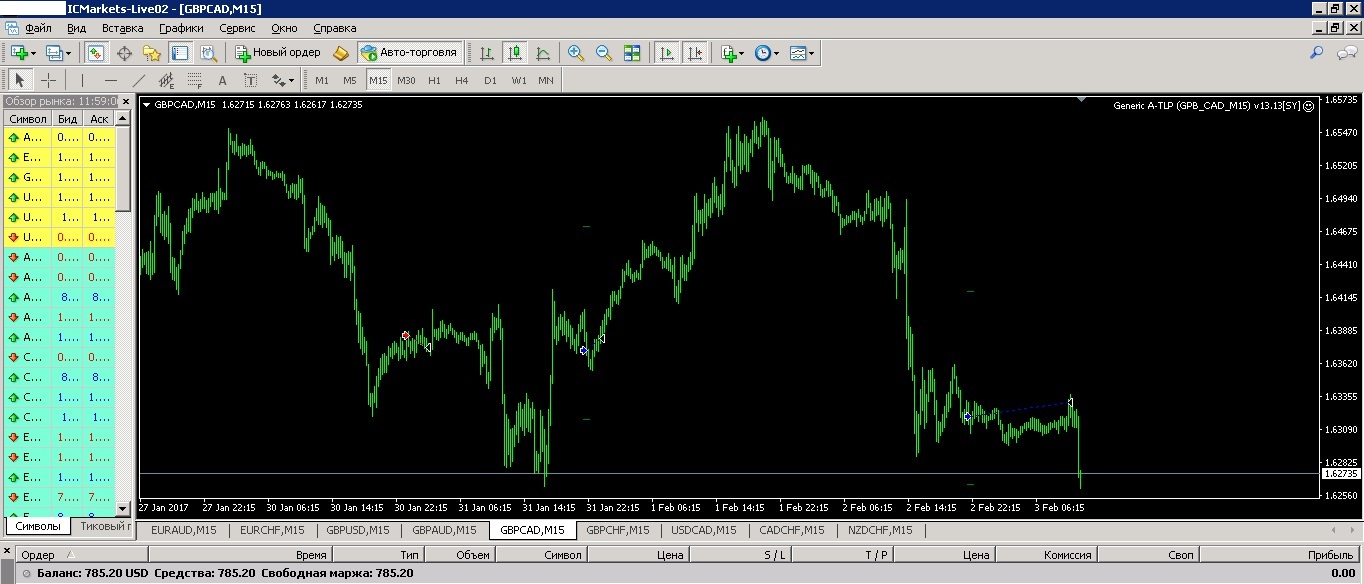Open the Strategy Tester magnifier icon
The width and height of the screenshot is (1364, 584).
click(x=208, y=53)
